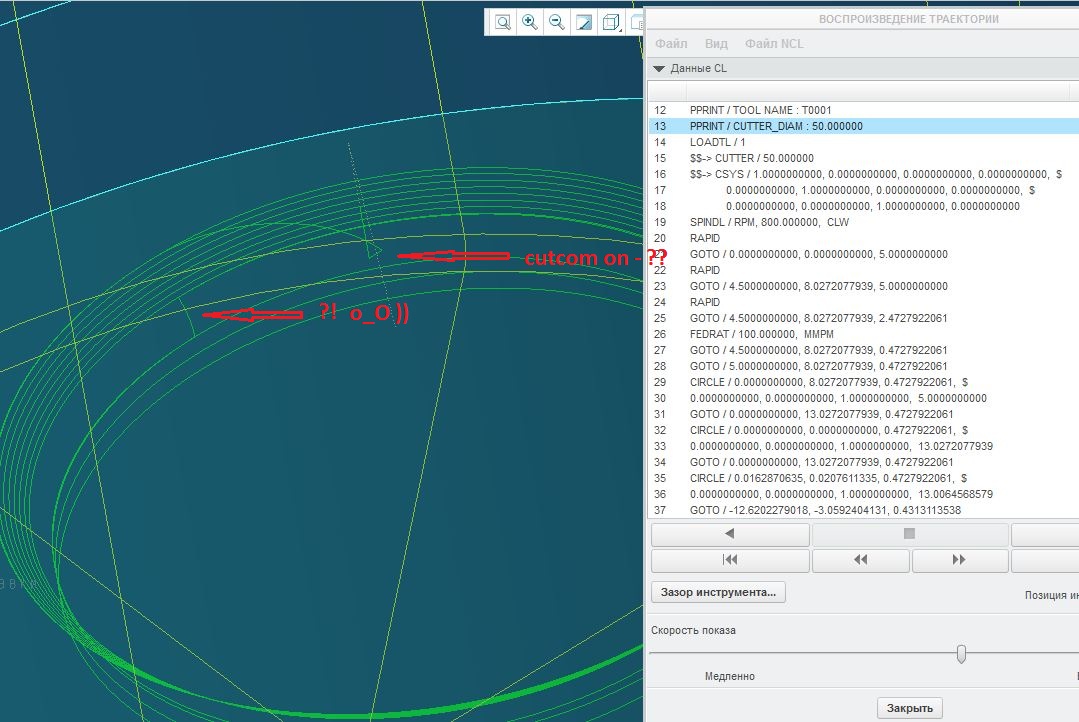Select line 13 PPRINT / CUTTER_DIAM : 50.000000
The height and width of the screenshot is (722, 1079).
tap(864, 126)
